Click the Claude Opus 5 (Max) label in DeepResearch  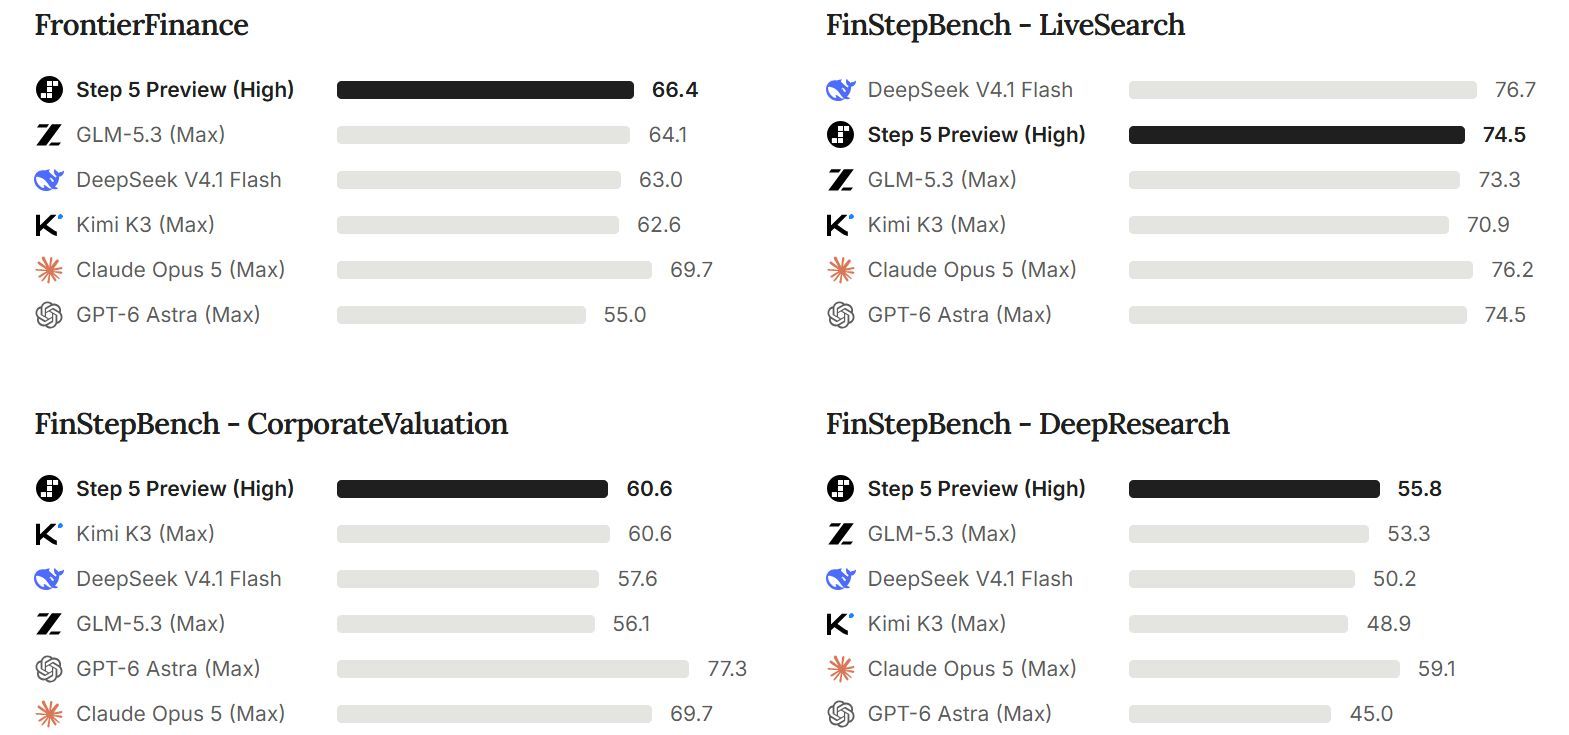(x=972, y=669)
